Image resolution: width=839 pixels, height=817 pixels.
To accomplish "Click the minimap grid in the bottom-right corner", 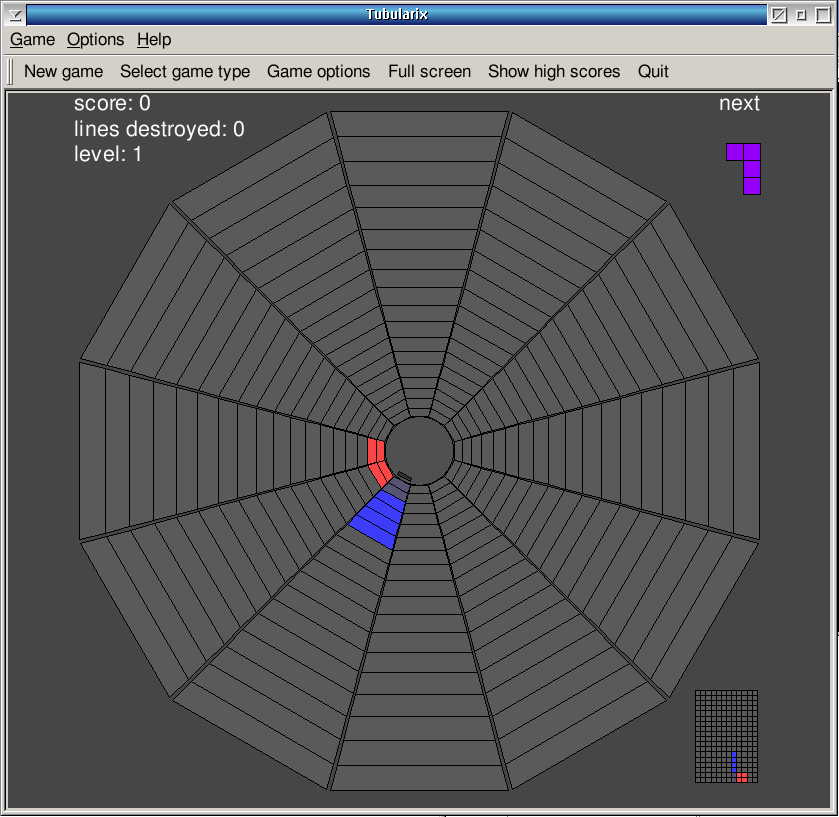I will [726, 736].
